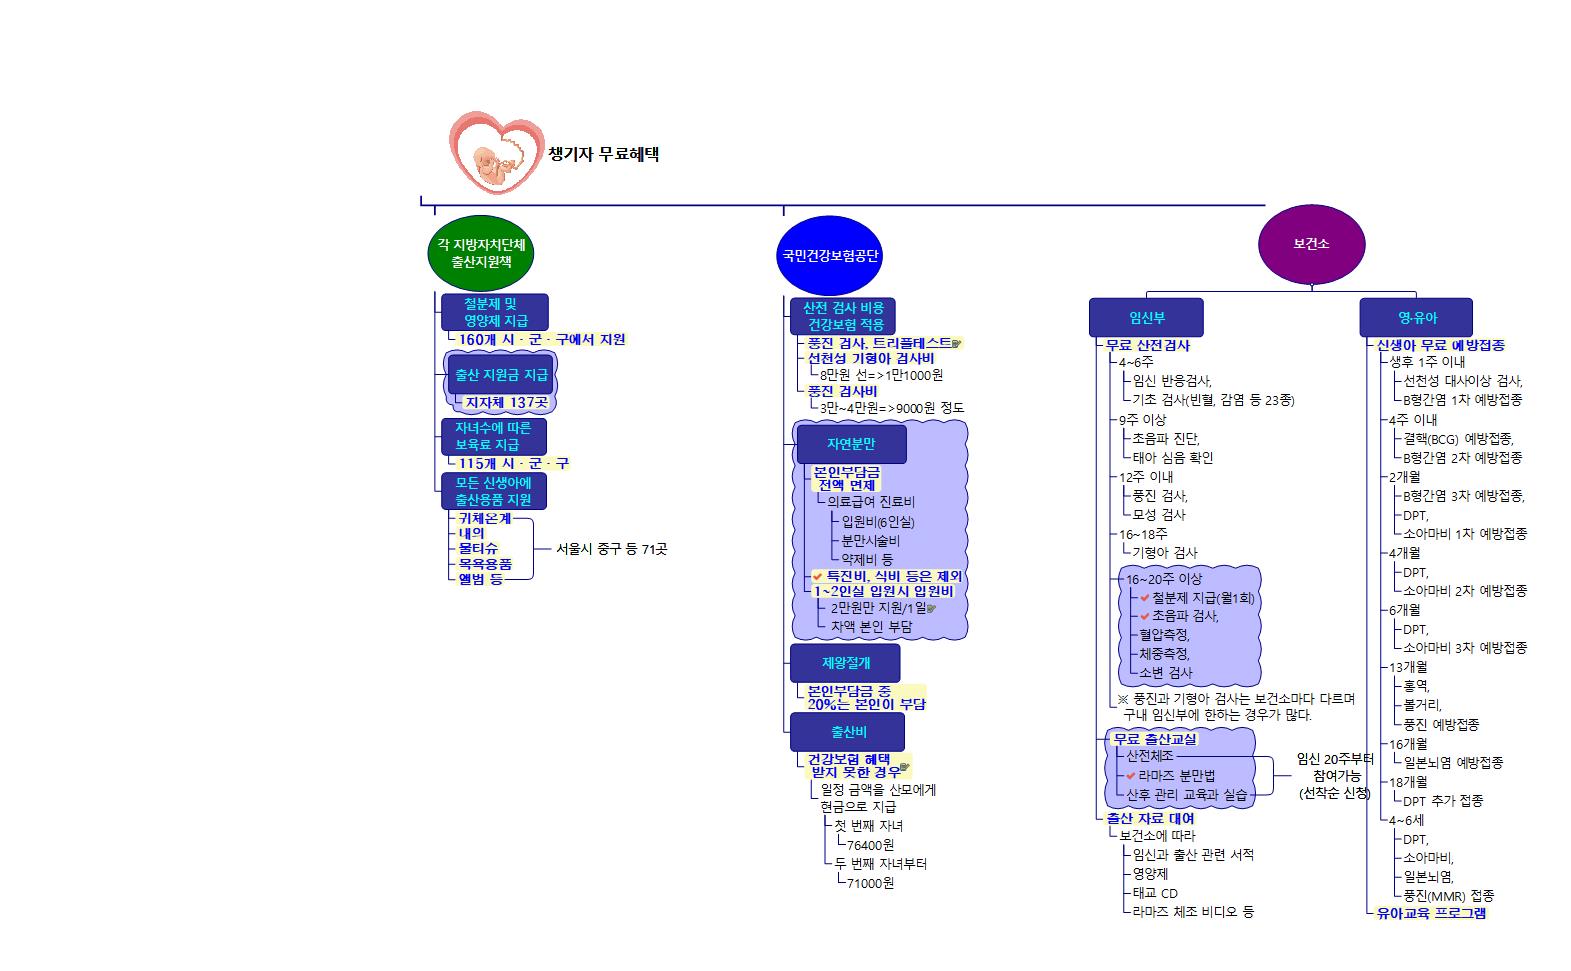Click the 출산 지원금 지급 node
This screenshot has width=1571, height=971.
click(501, 375)
